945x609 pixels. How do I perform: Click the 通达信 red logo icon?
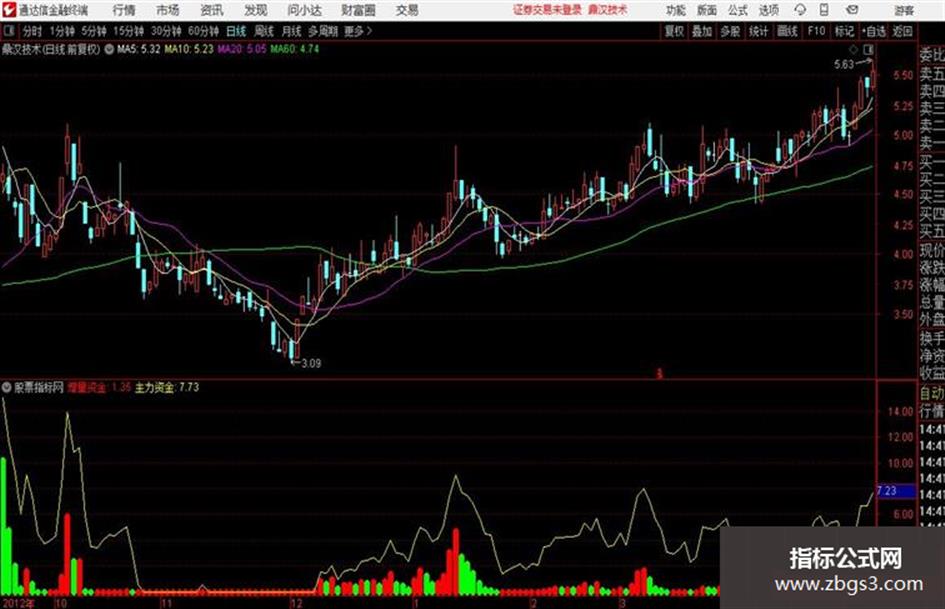coord(8,10)
